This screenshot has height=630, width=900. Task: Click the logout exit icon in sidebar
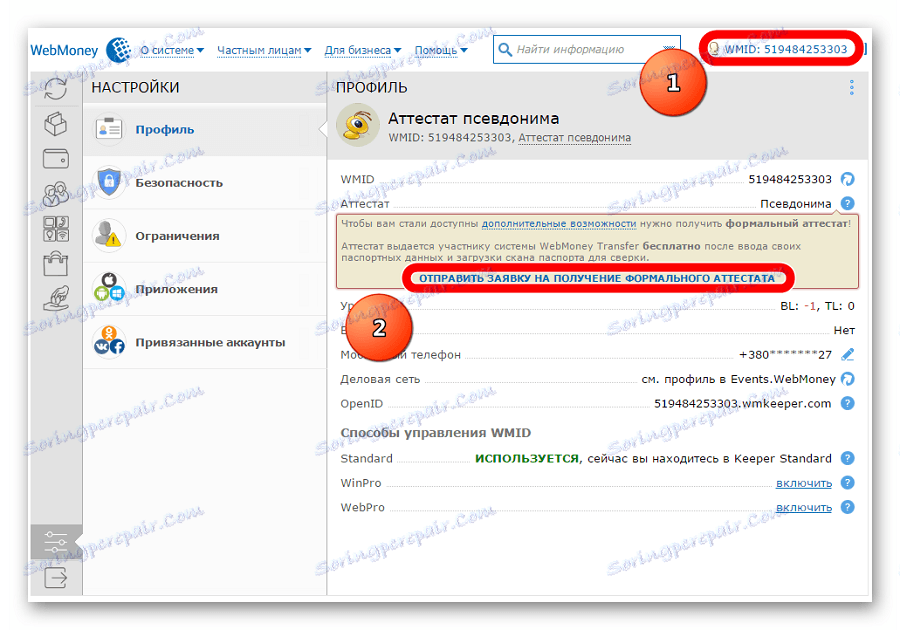(x=56, y=577)
